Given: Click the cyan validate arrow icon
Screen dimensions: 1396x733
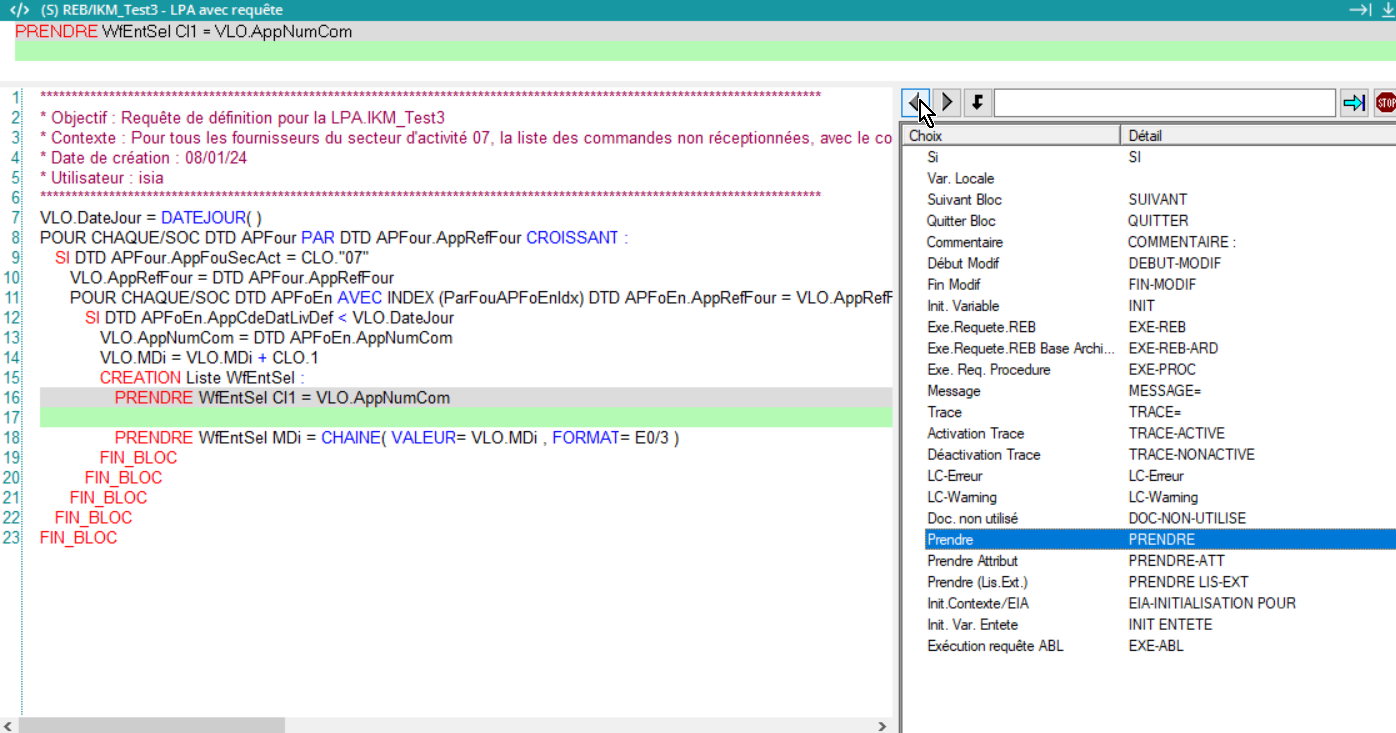Looking at the screenshot, I should (1355, 102).
